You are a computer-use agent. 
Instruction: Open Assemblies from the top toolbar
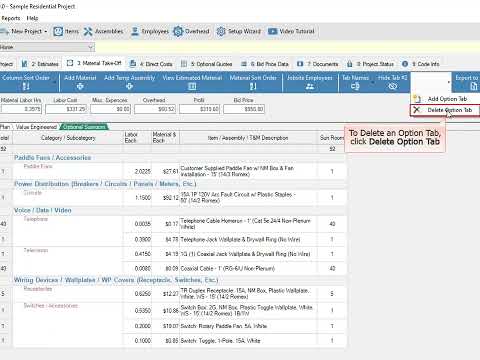point(103,31)
